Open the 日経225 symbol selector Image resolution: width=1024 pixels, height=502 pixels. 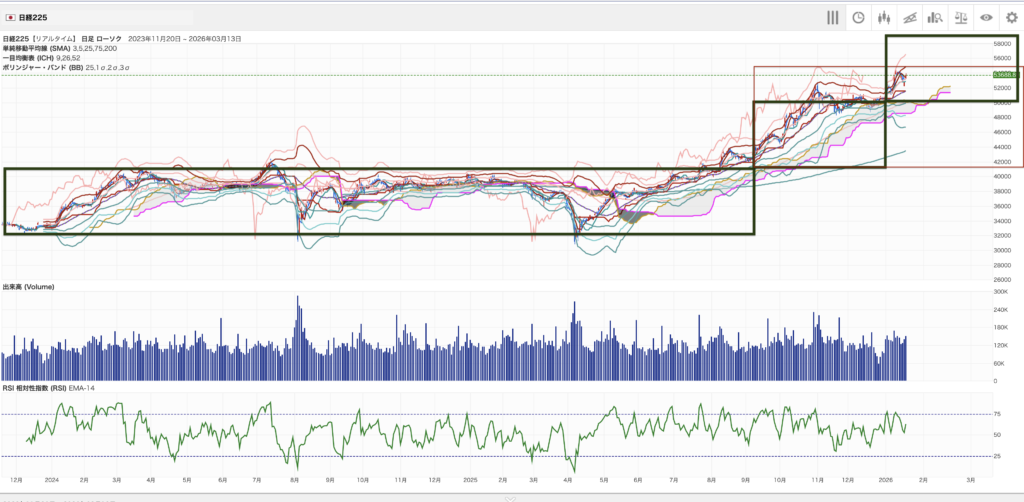coord(33,17)
